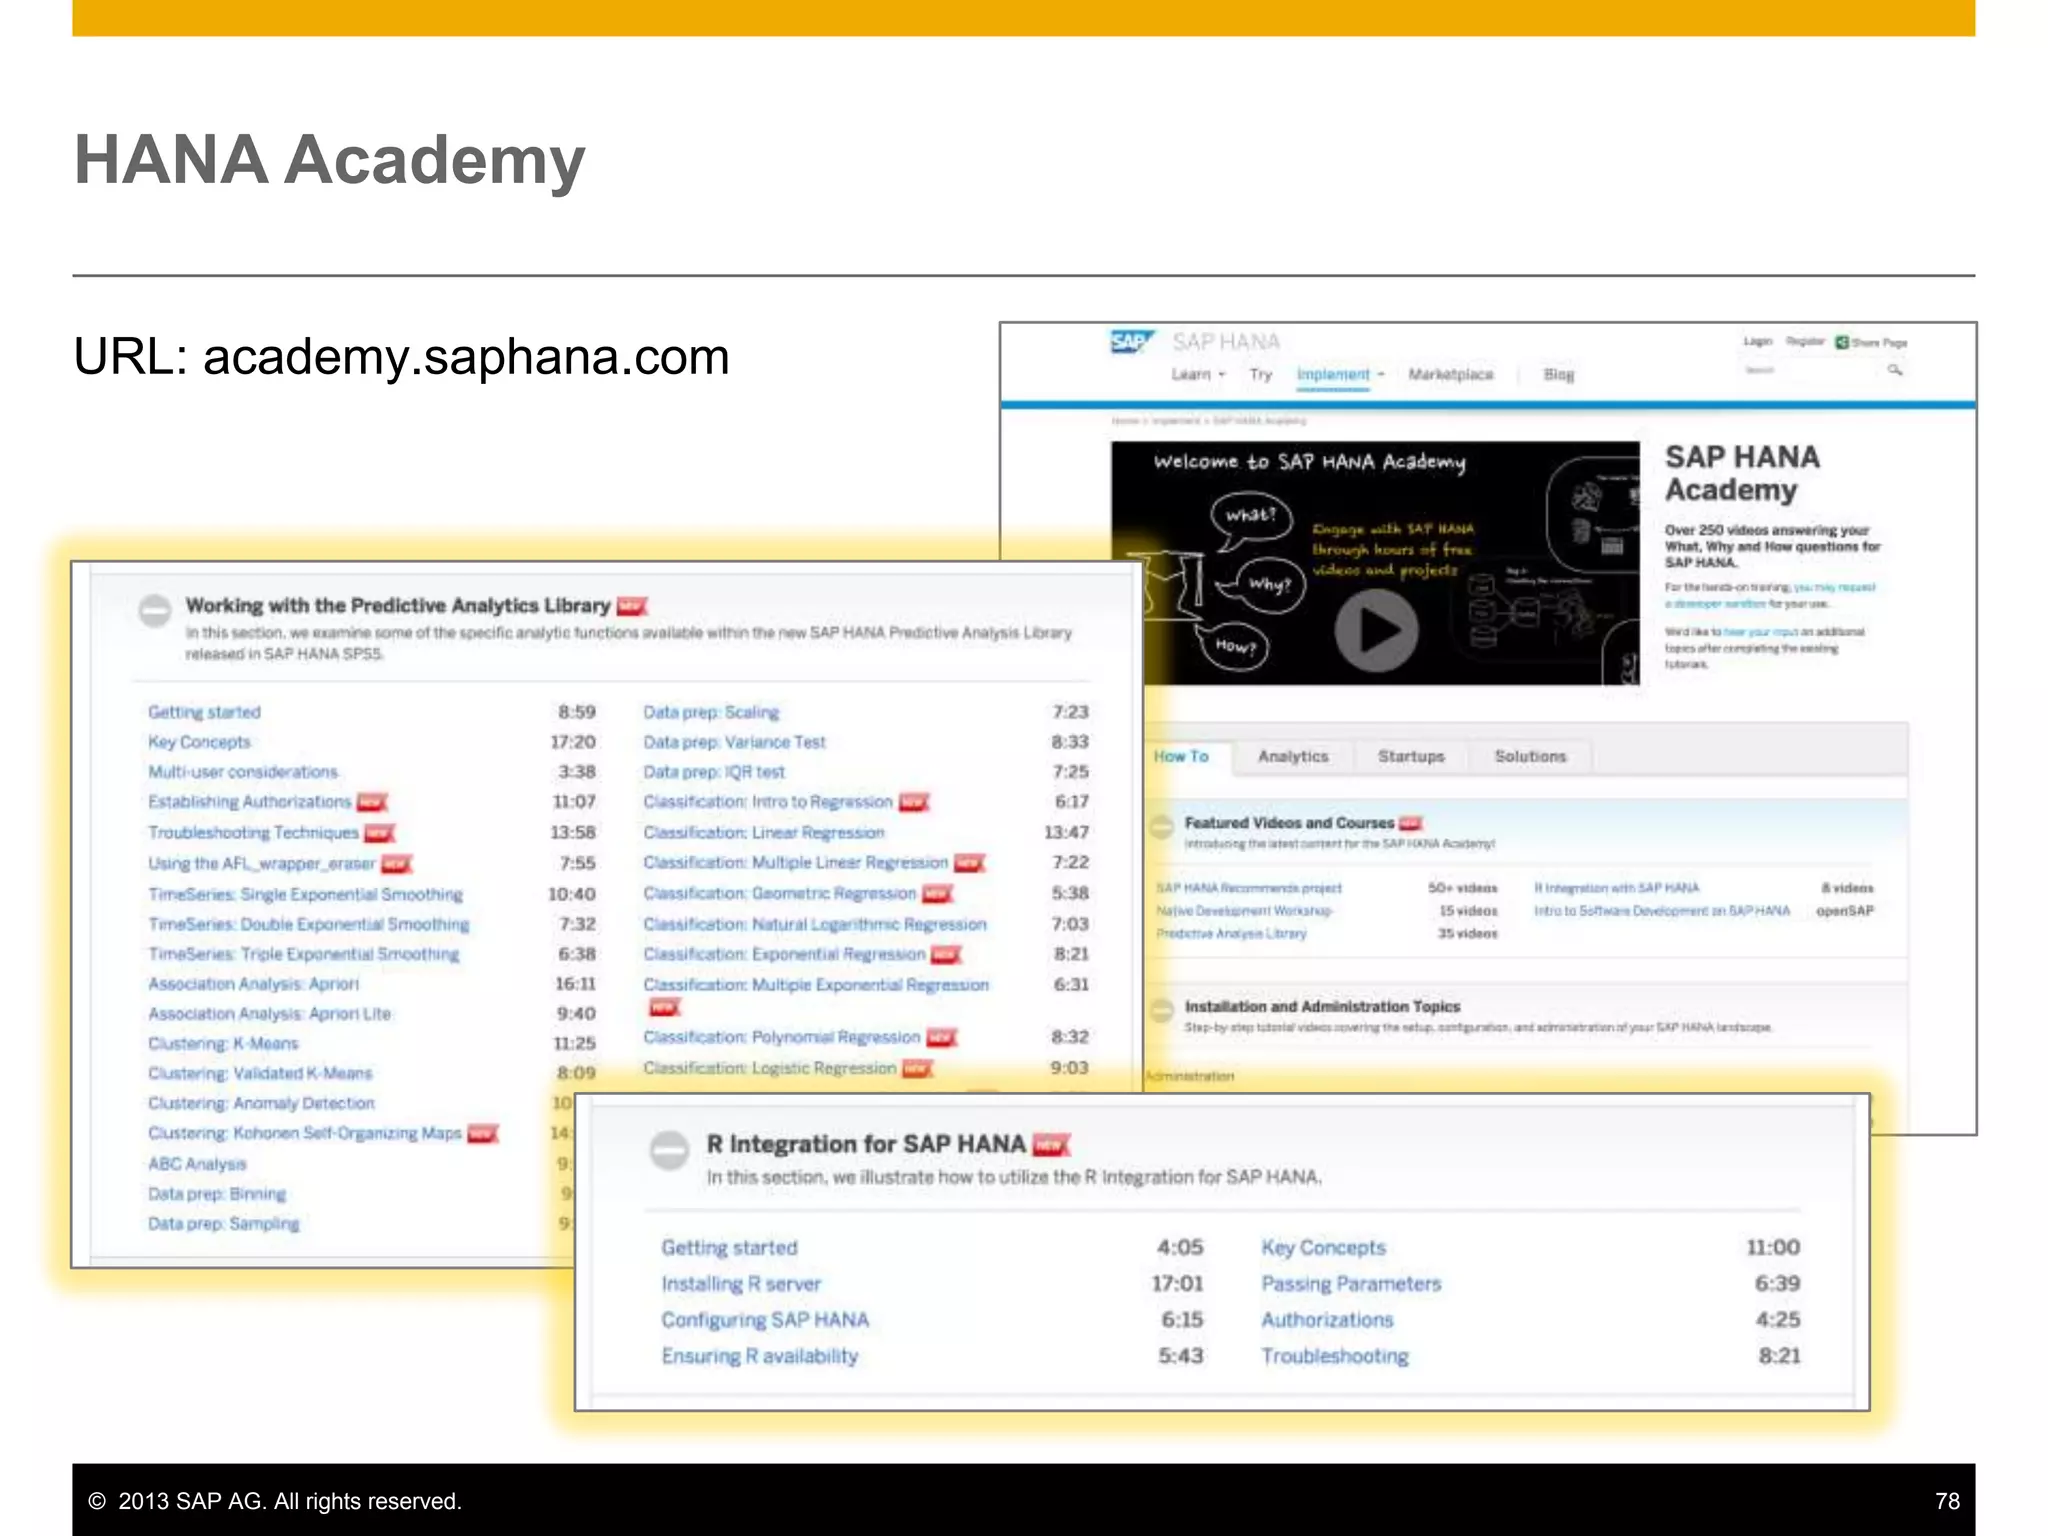
Task: Switch to the Analytics tab
Action: [1293, 756]
